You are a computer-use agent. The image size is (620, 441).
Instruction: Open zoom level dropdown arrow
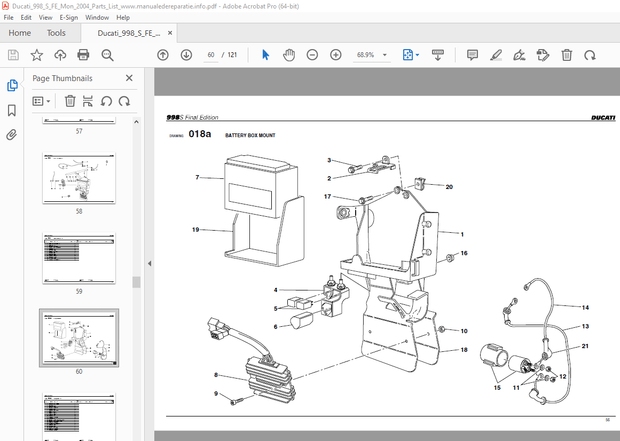[385, 55]
